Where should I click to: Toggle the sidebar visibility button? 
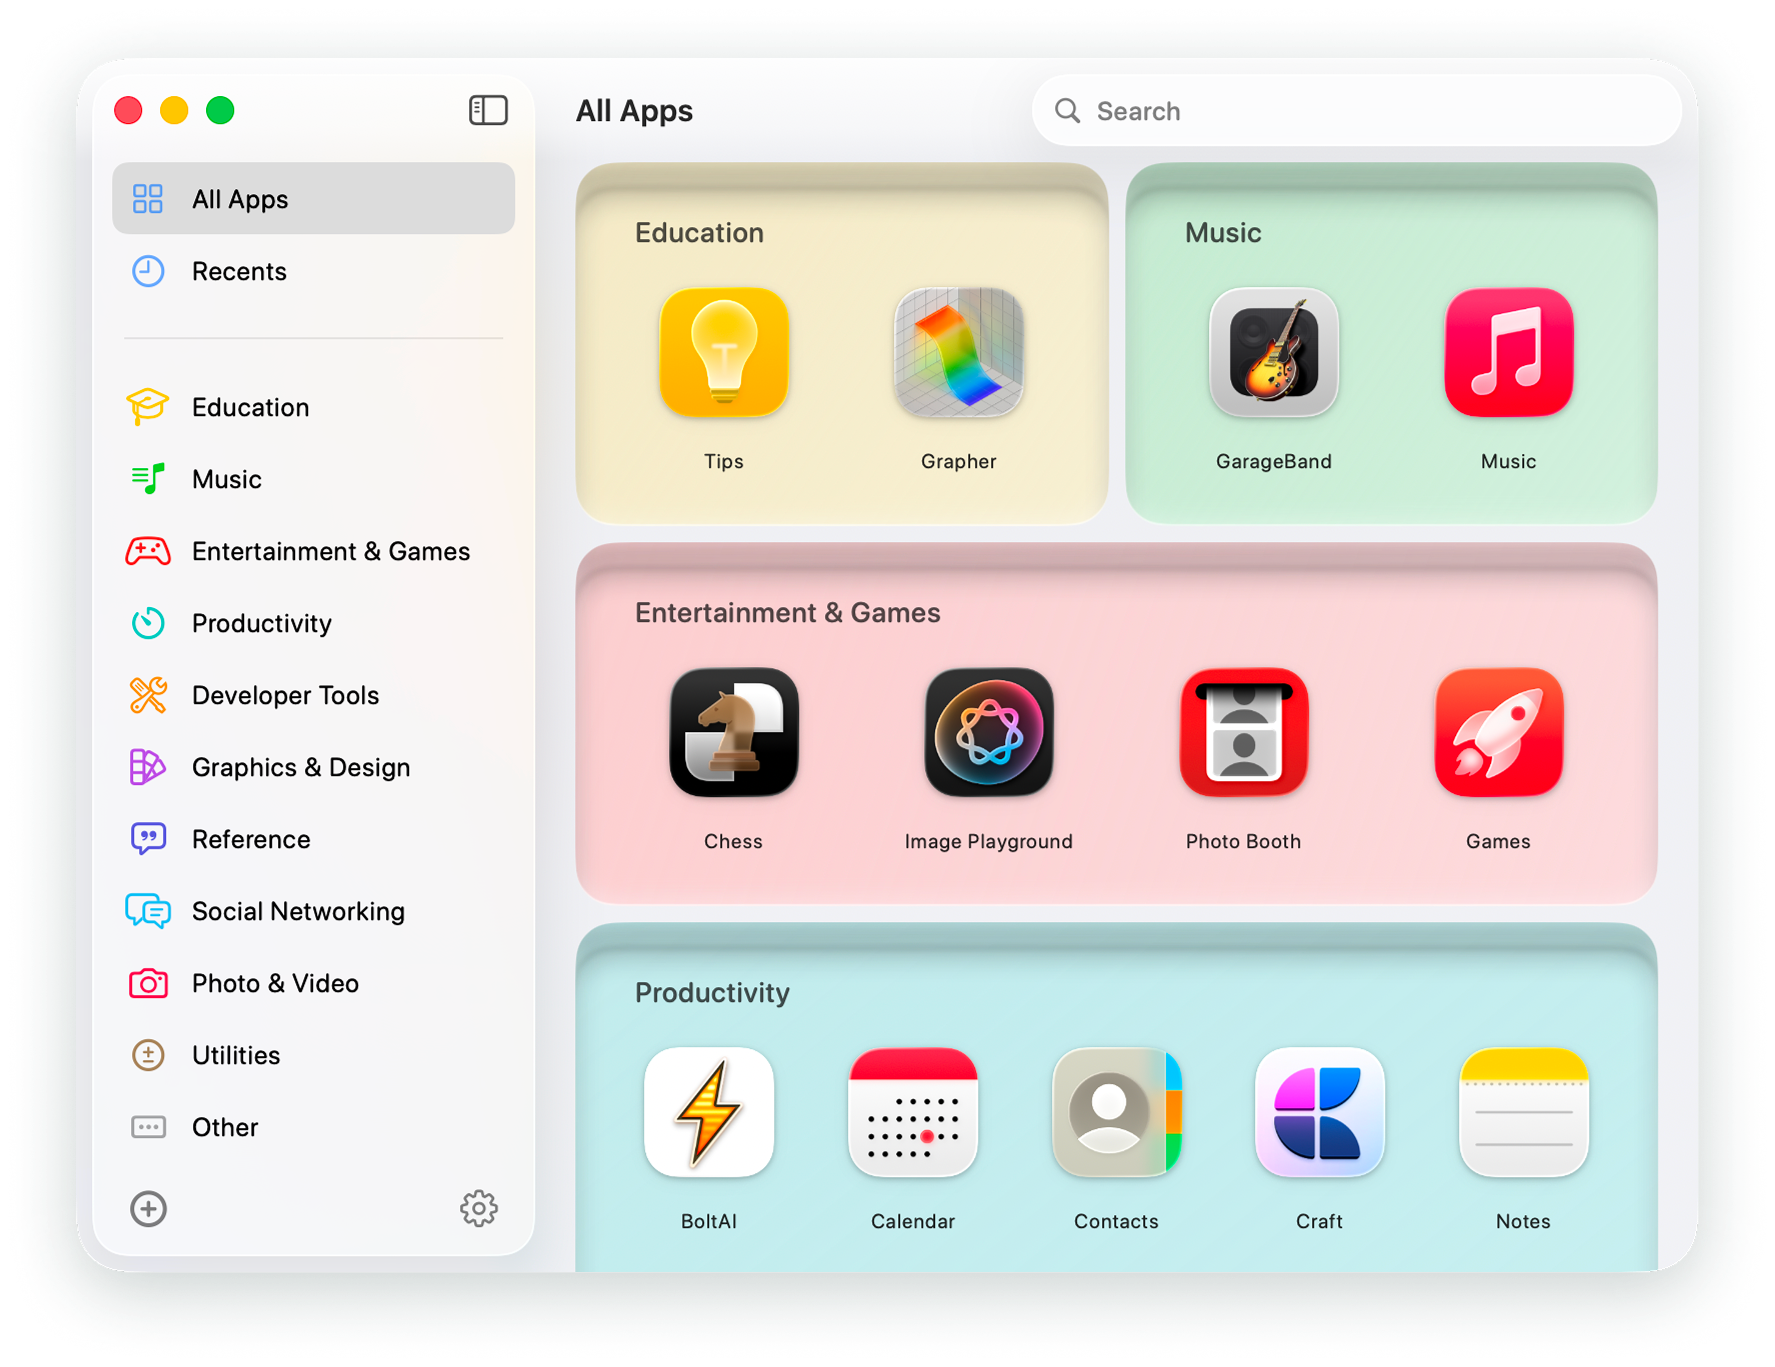pyautogui.click(x=488, y=110)
